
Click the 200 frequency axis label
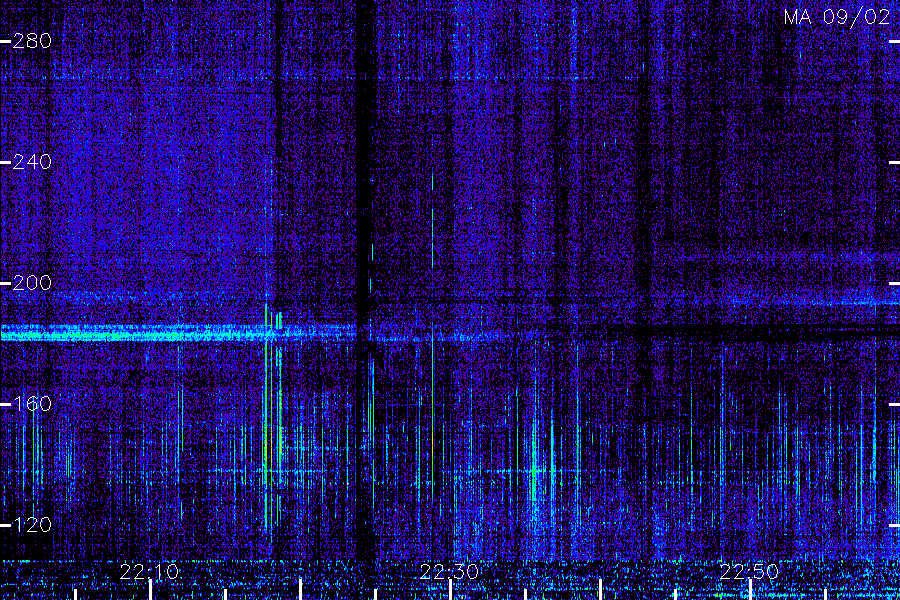click(32, 282)
